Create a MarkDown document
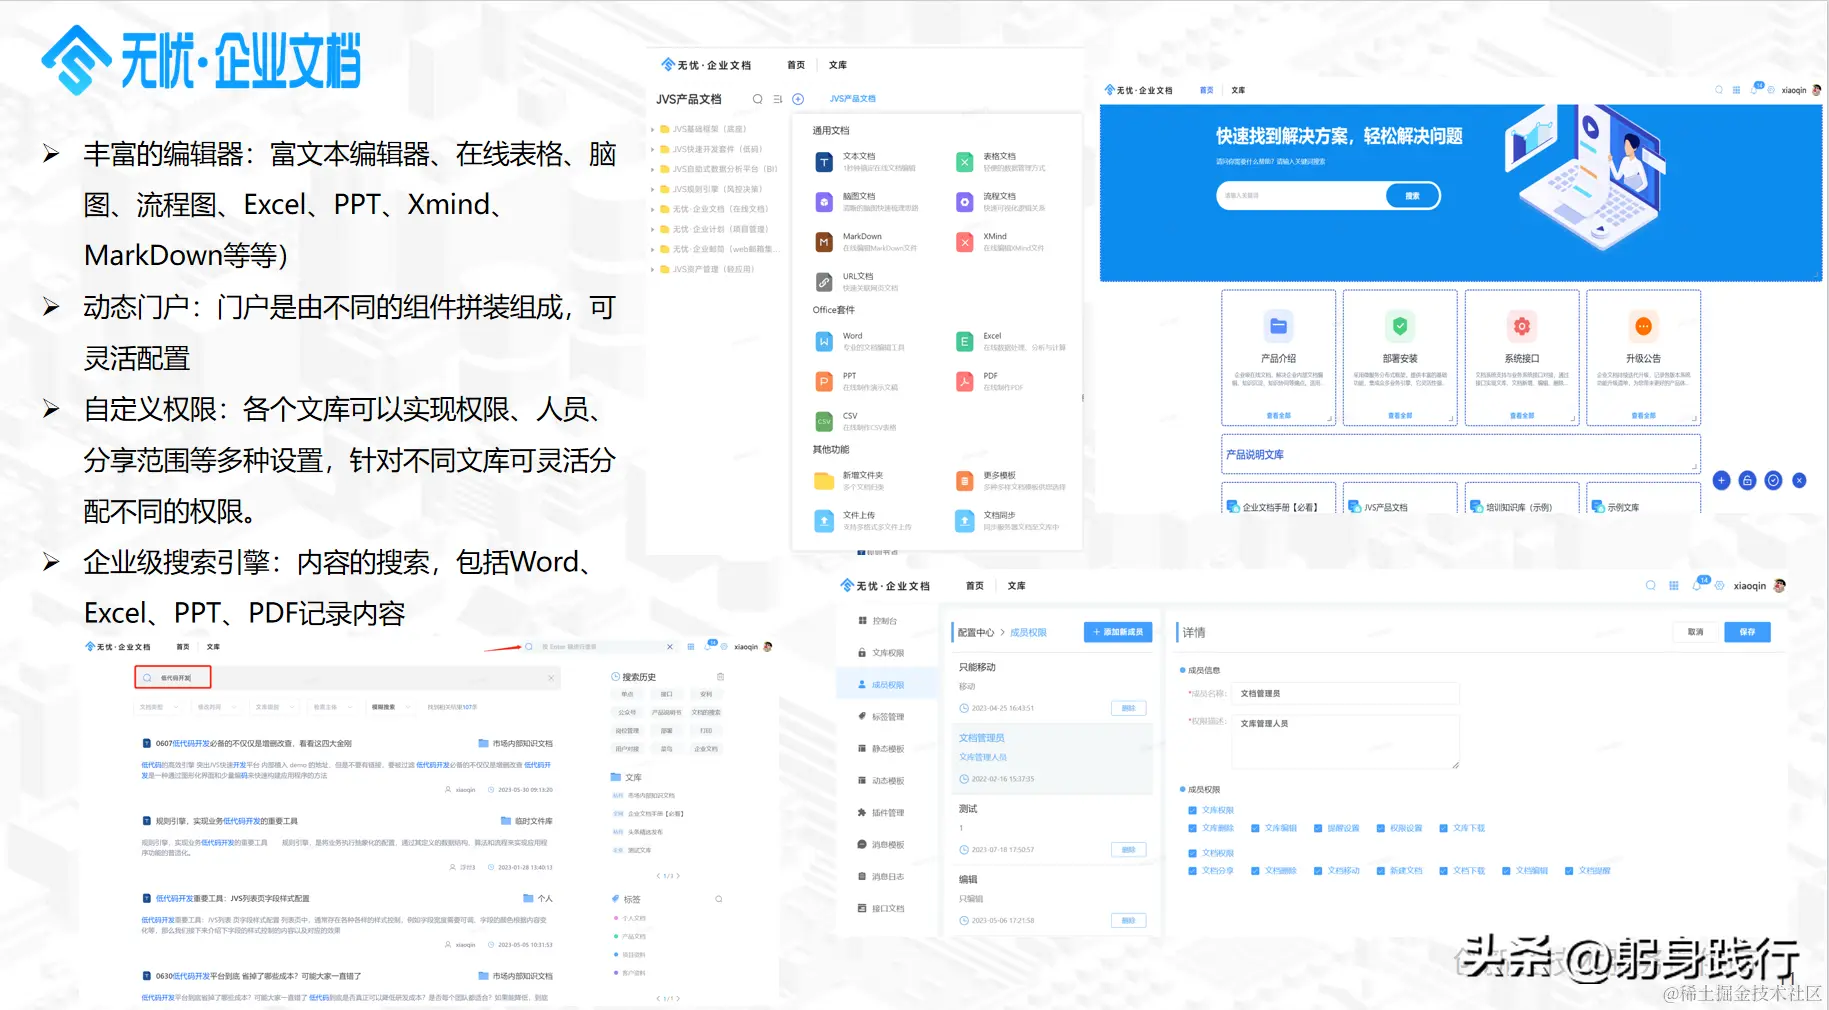The image size is (1829, 1010). click(x=866, y=242)
